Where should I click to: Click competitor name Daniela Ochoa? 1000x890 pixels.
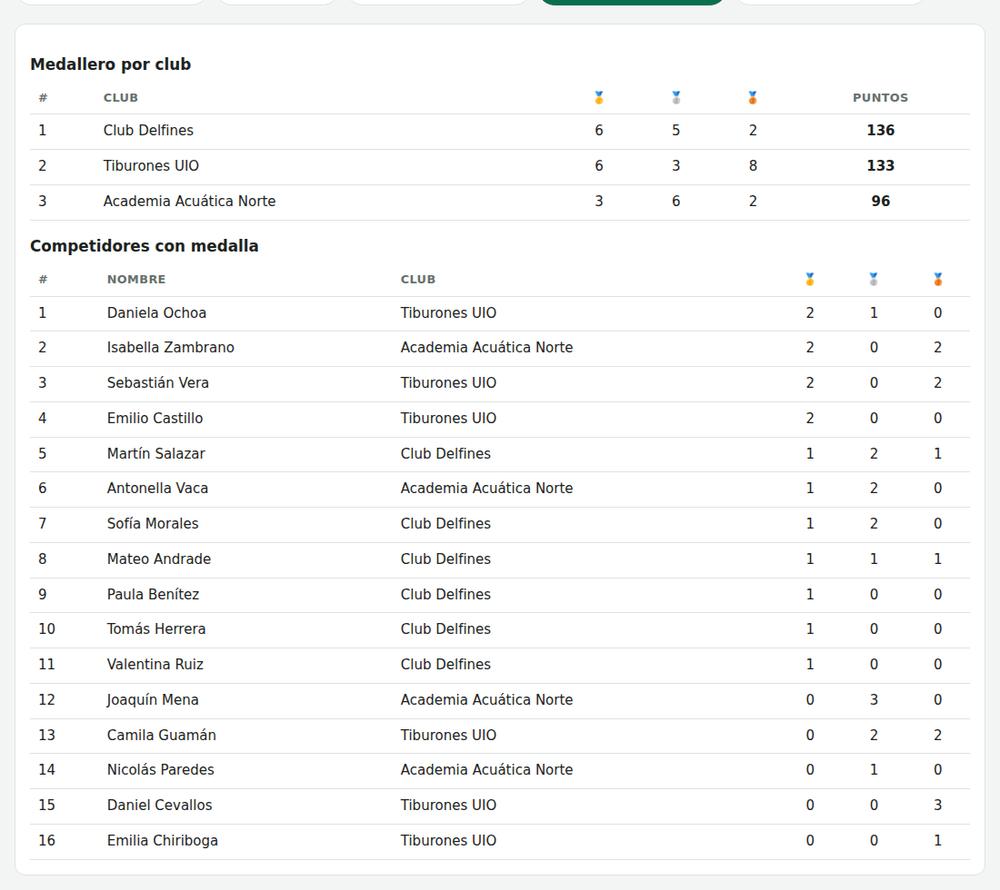pyautogui.click(x=156, y=313)
